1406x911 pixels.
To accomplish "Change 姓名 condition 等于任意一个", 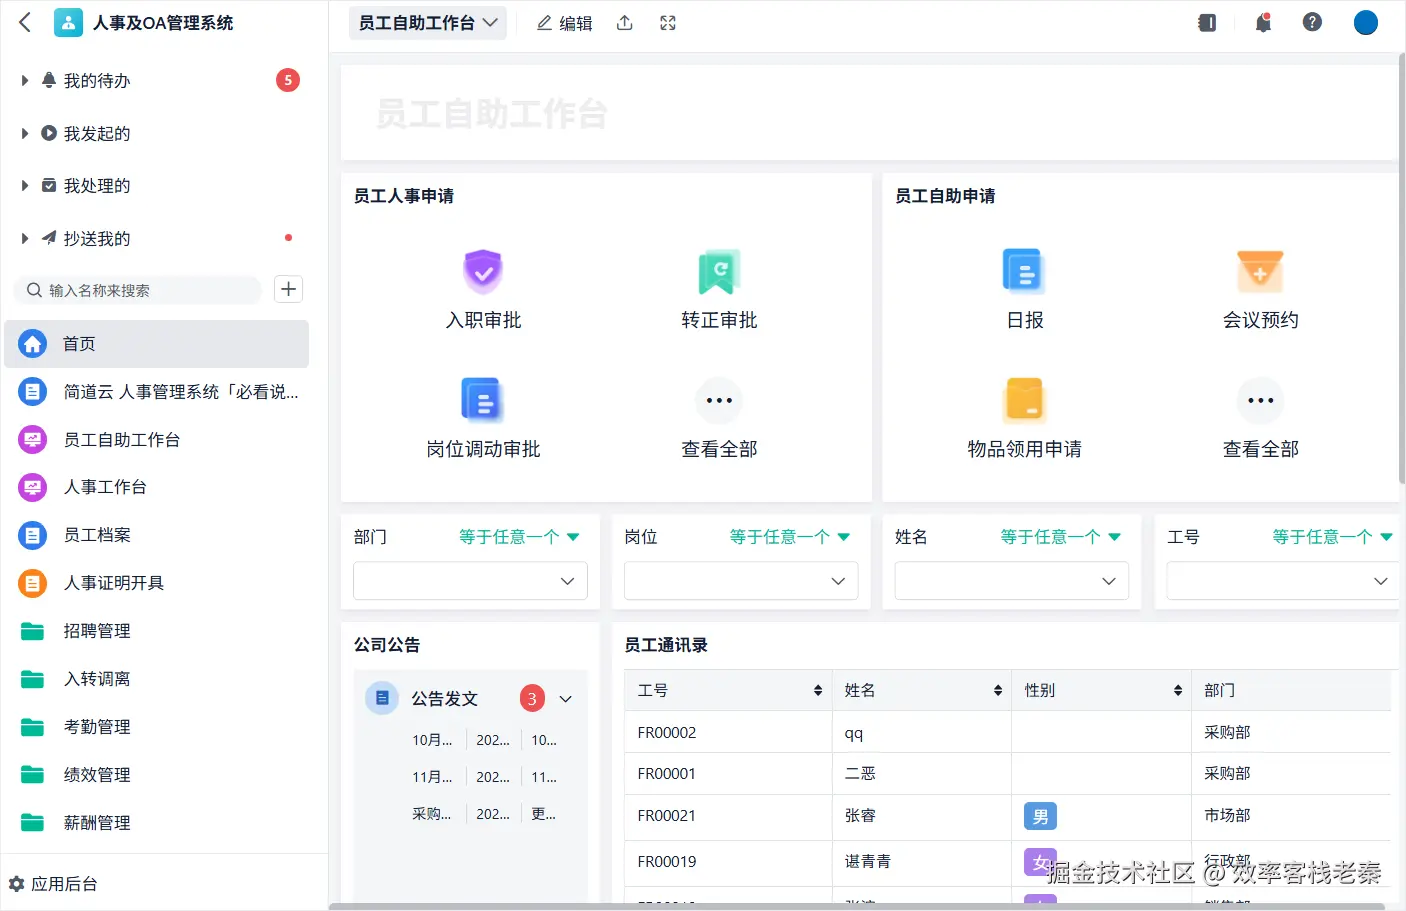I will pos(1061,537).
